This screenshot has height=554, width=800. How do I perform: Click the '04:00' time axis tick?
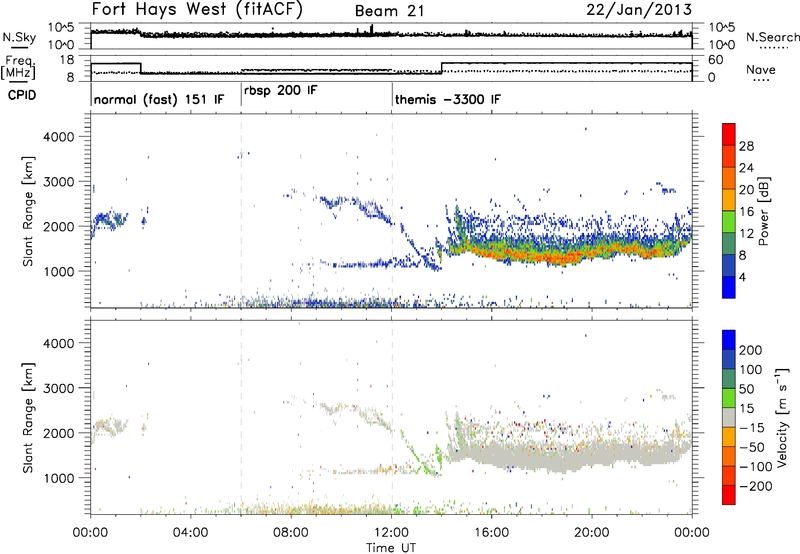coord(191,533)
